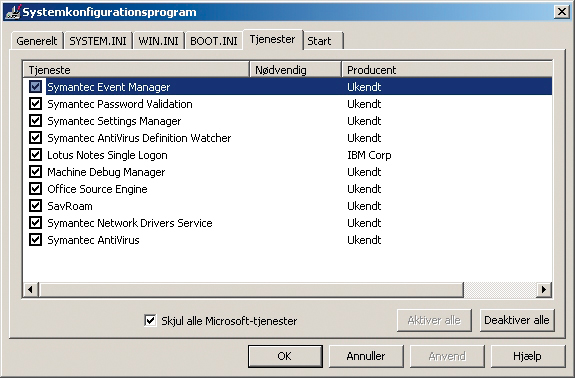Click the Systemkonfigurationsprogram title bar icon

(x=12, y=12)
